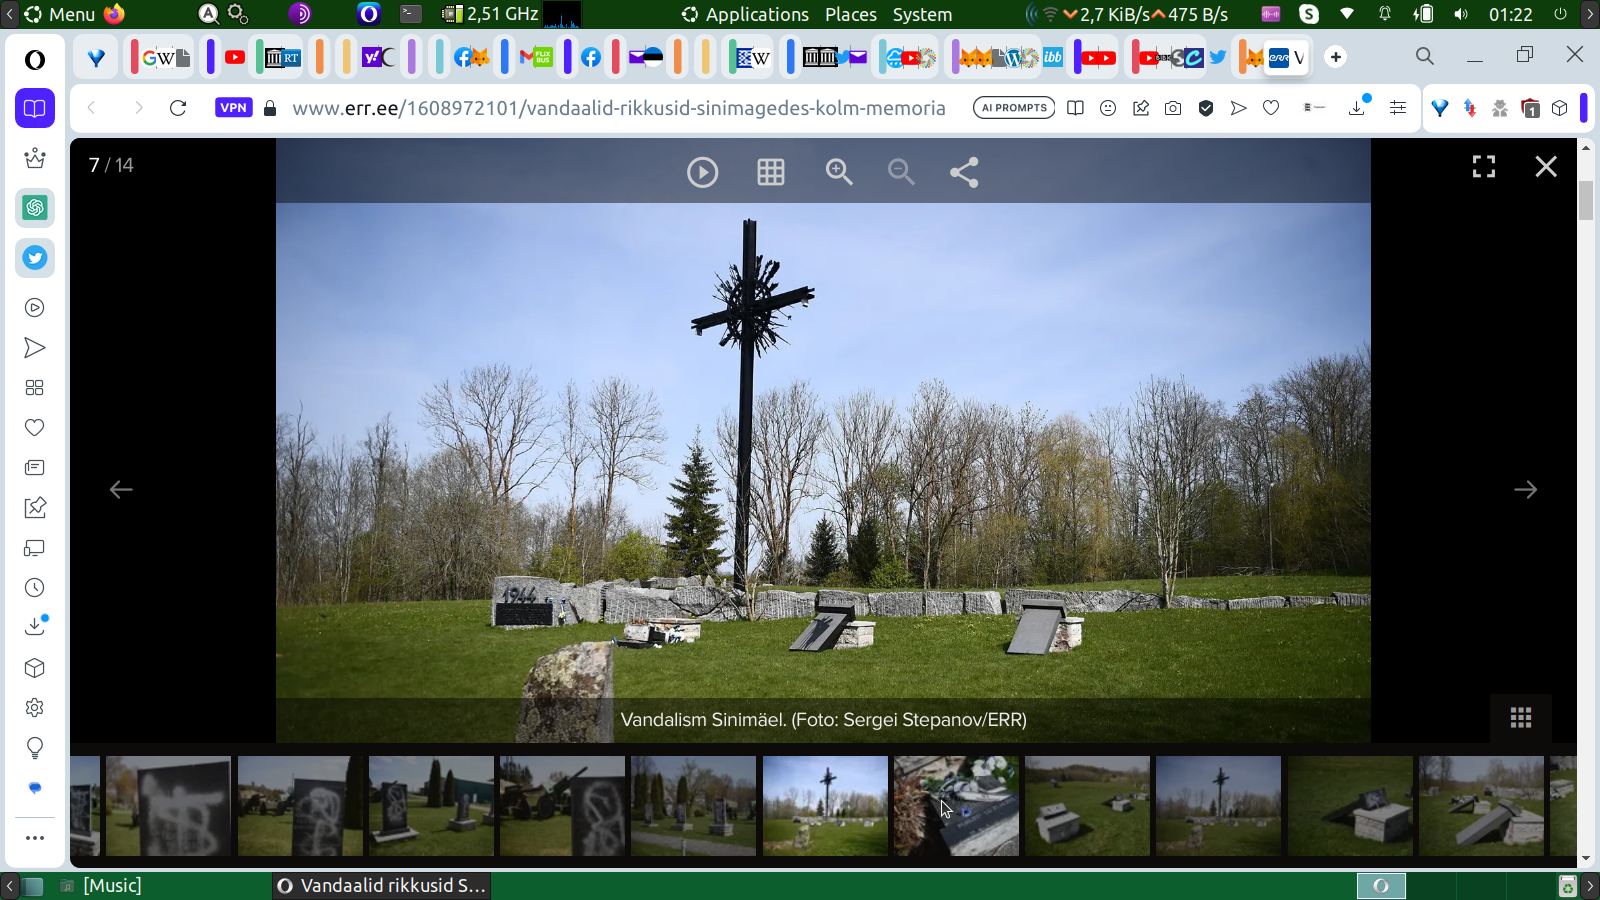Open the Applications menu
Viewport: 1600px width, 900px height.
pyautogui.click(x=756, y=14)
